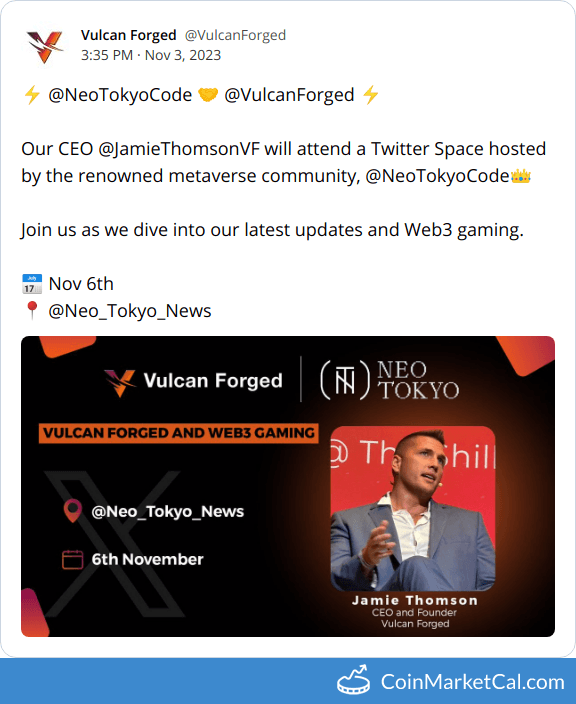Open the @JamieThomsonVF mention

[179, 149]
